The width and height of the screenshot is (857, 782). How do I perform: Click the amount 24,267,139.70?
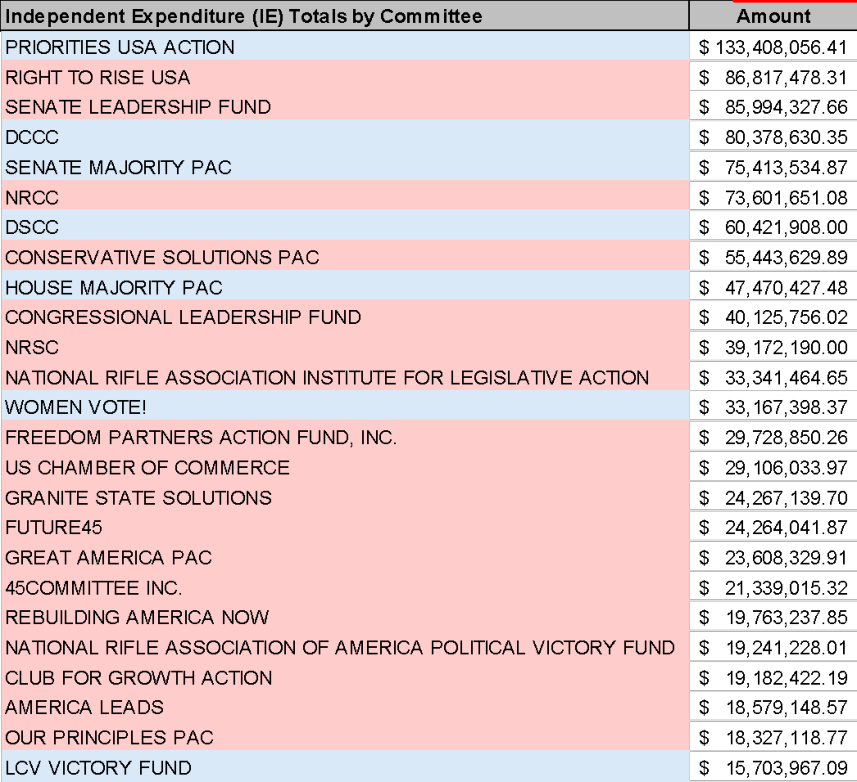[x=773, y=498]
